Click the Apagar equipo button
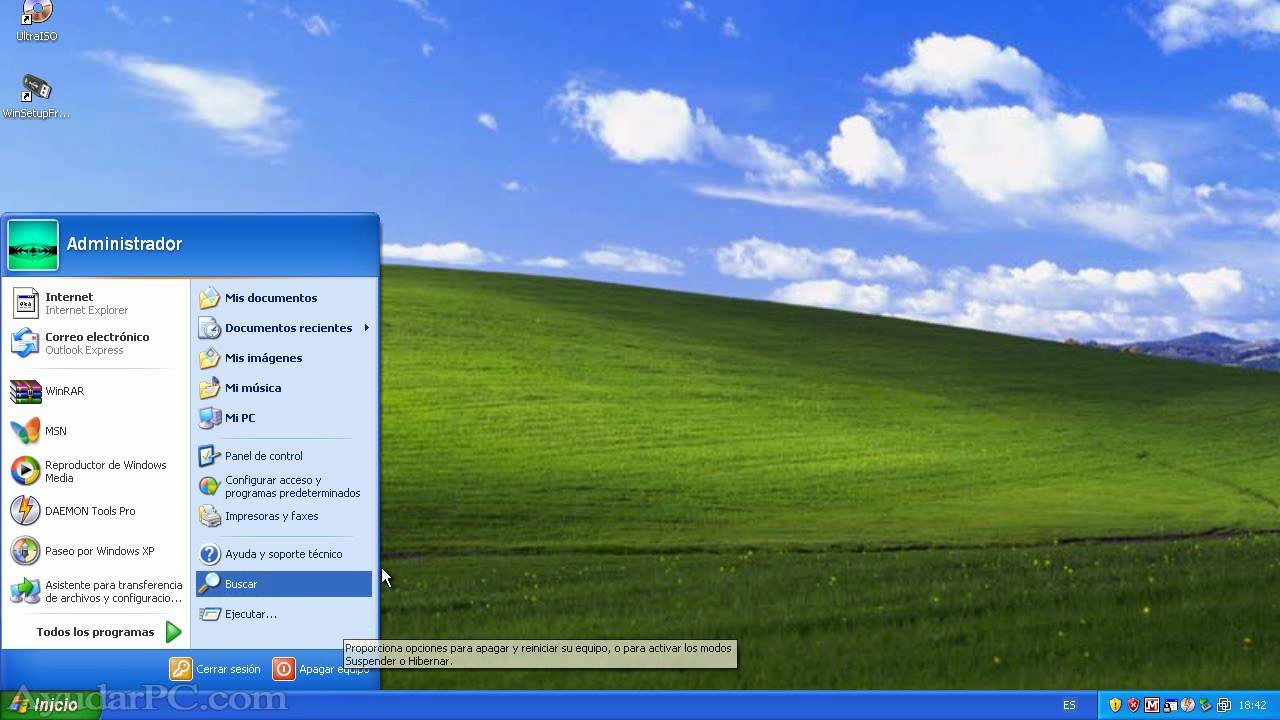 pyautogui.click(x=321, y=669)
